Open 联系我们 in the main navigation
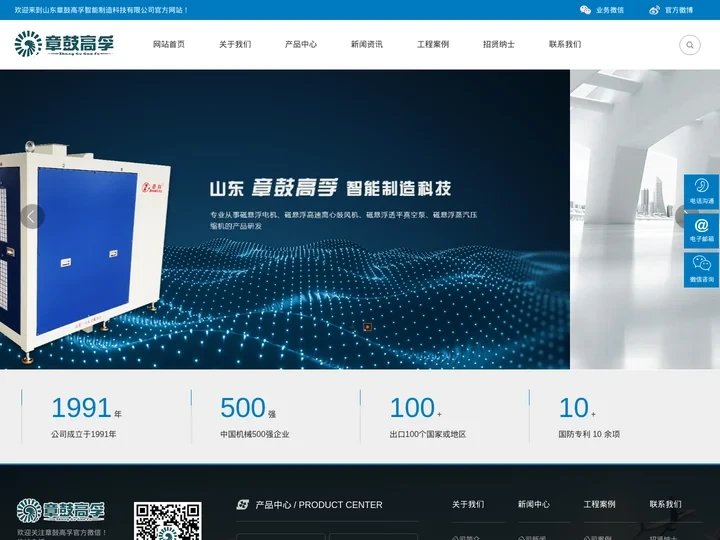 click(565, 45)
